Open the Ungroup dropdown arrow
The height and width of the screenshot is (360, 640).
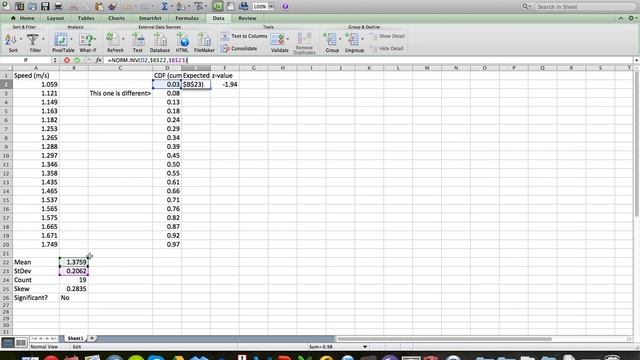click(362, 40)
